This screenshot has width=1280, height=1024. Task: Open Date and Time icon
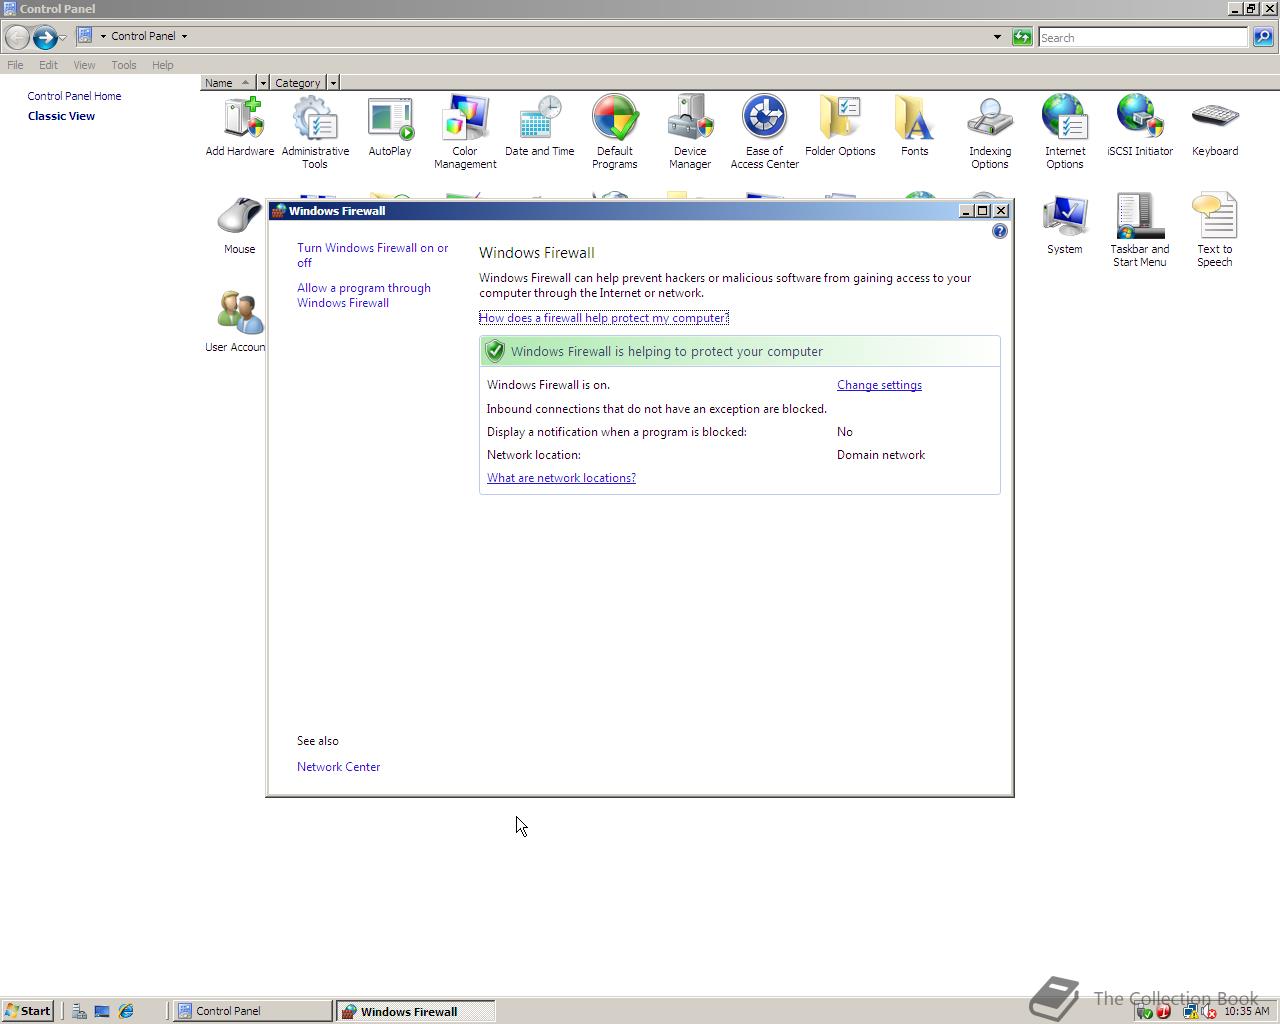click(540, 127)
